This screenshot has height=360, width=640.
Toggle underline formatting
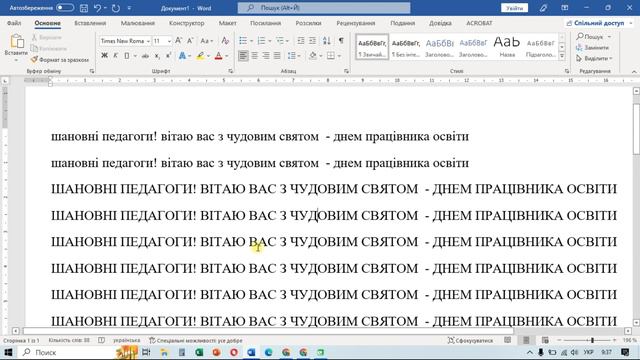127,56
